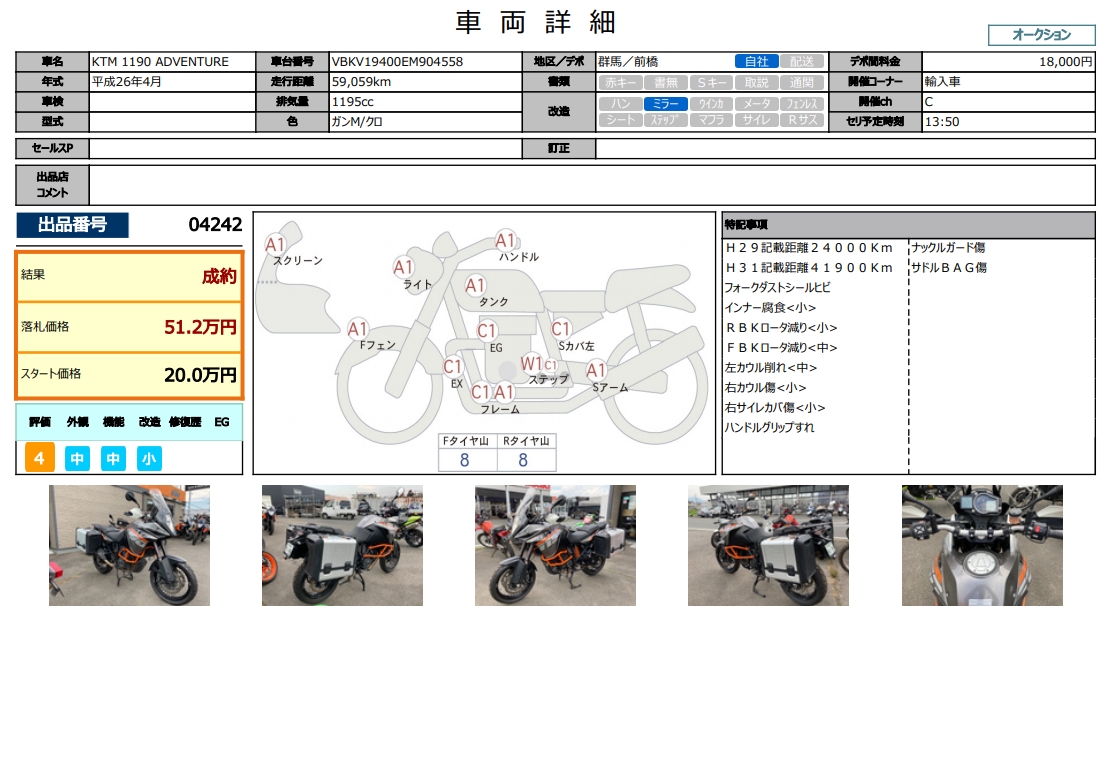The width and height of the screenshot is (1112, 778).
Task: Click the mileage value 59,059km
Action: (x=362, y=82)
